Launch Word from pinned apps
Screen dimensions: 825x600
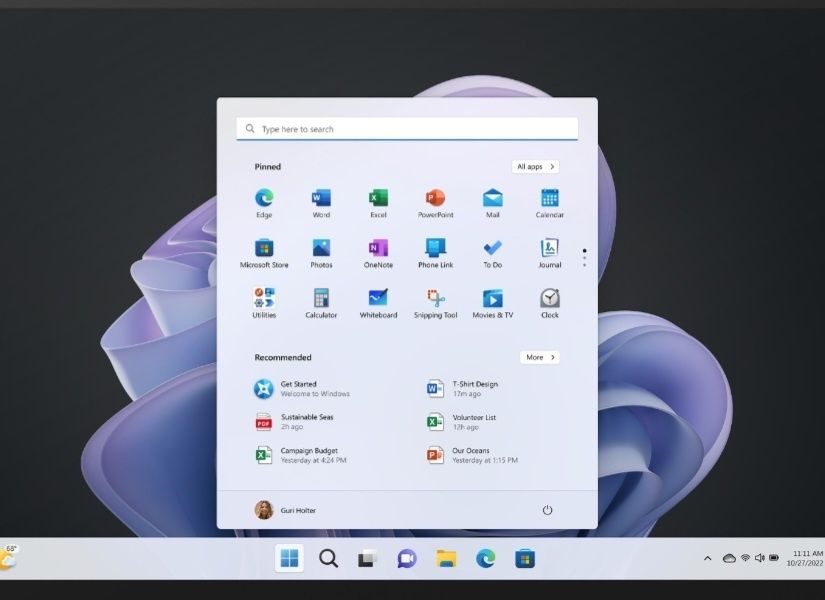tap(321, 203)
